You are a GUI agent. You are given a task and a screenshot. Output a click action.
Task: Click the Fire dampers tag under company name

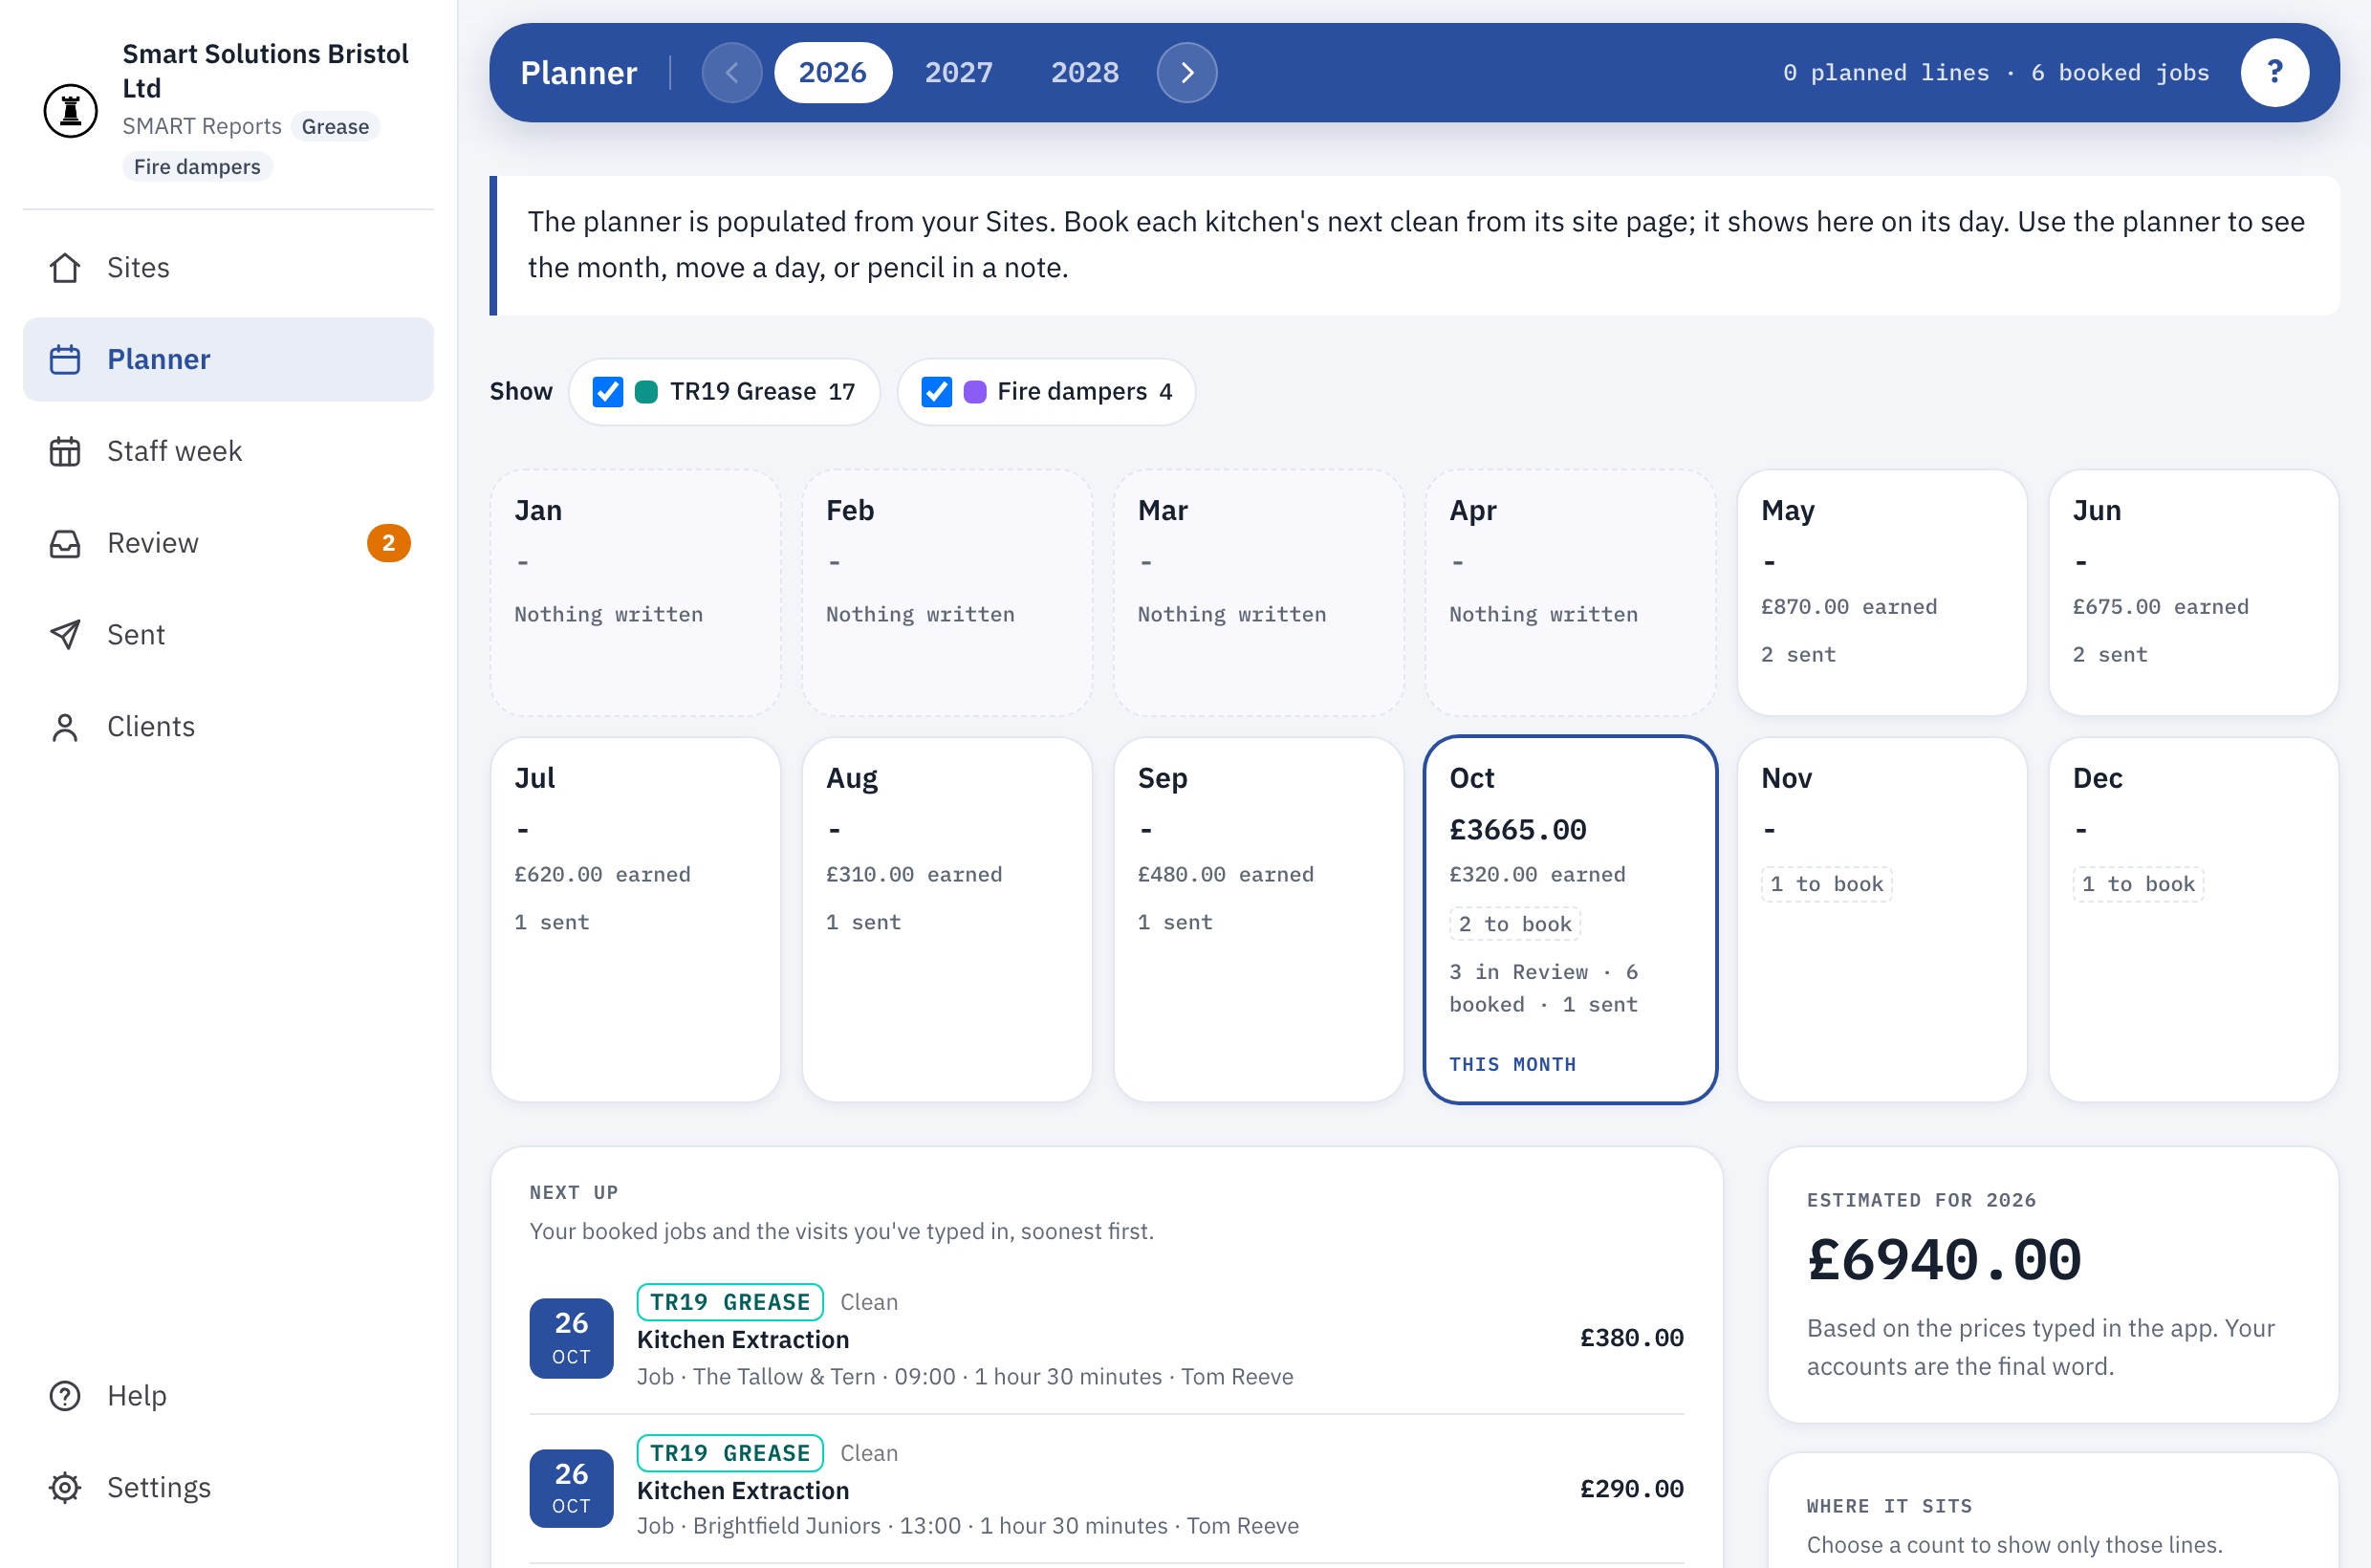(197, 167)
